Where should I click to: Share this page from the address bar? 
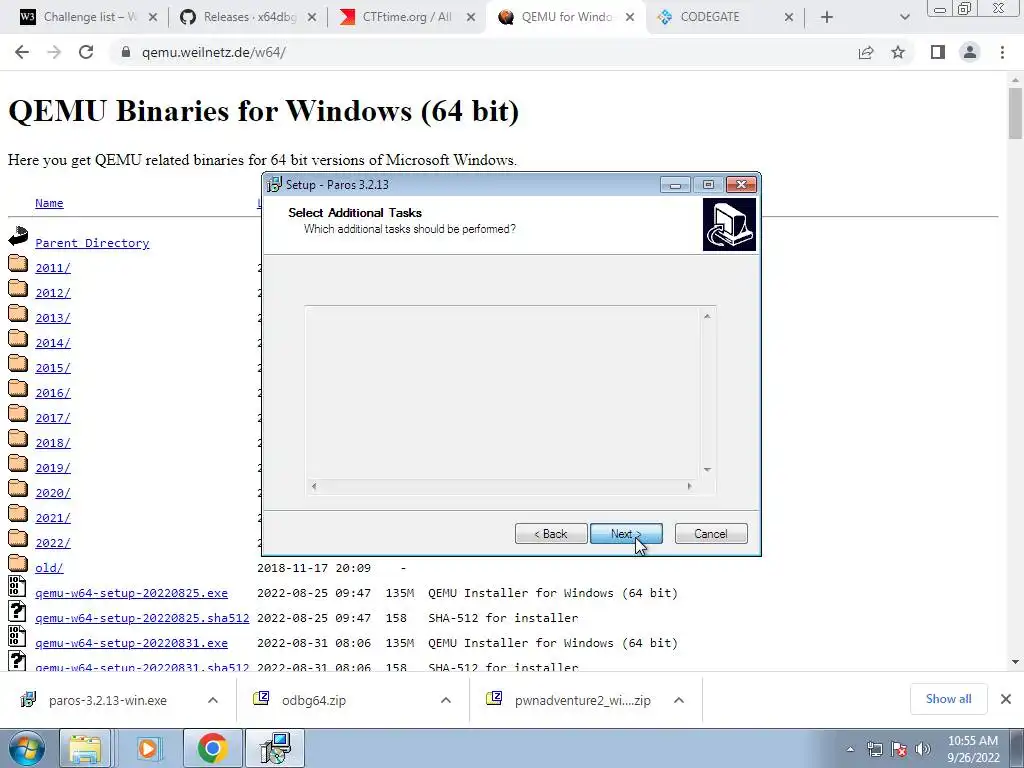866,52
